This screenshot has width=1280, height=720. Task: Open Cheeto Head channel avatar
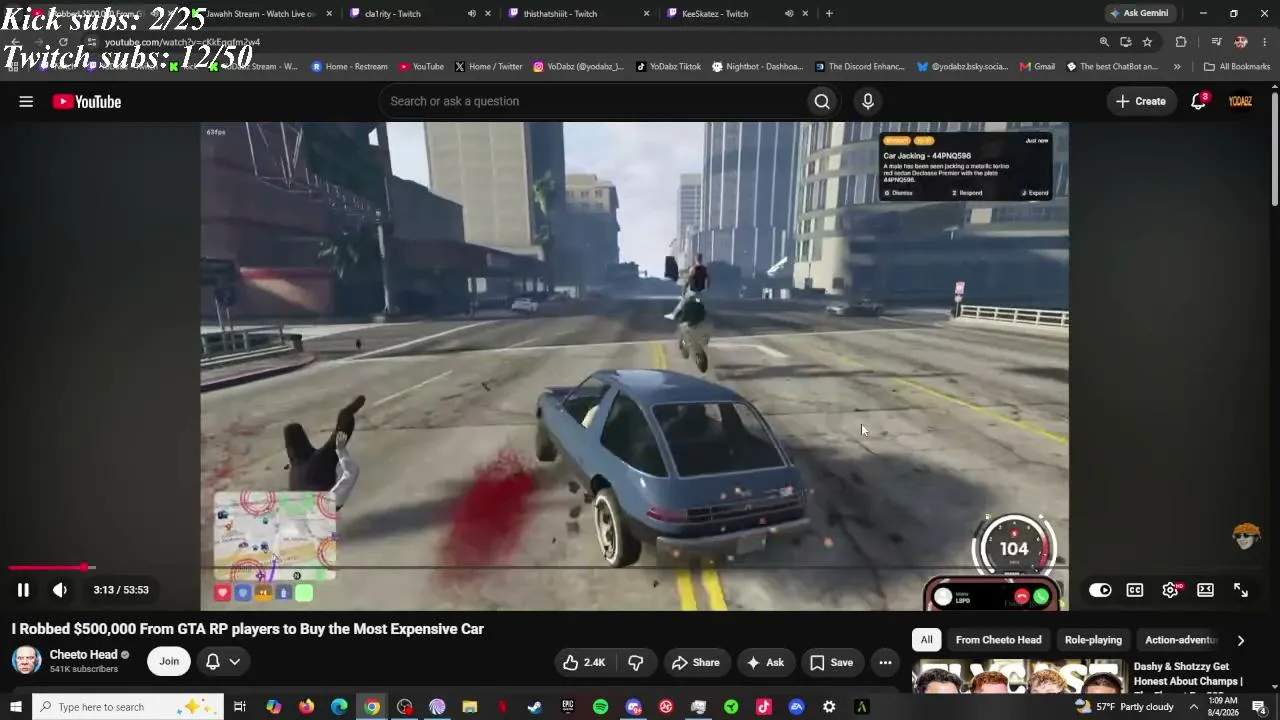(x=27, y=661)
